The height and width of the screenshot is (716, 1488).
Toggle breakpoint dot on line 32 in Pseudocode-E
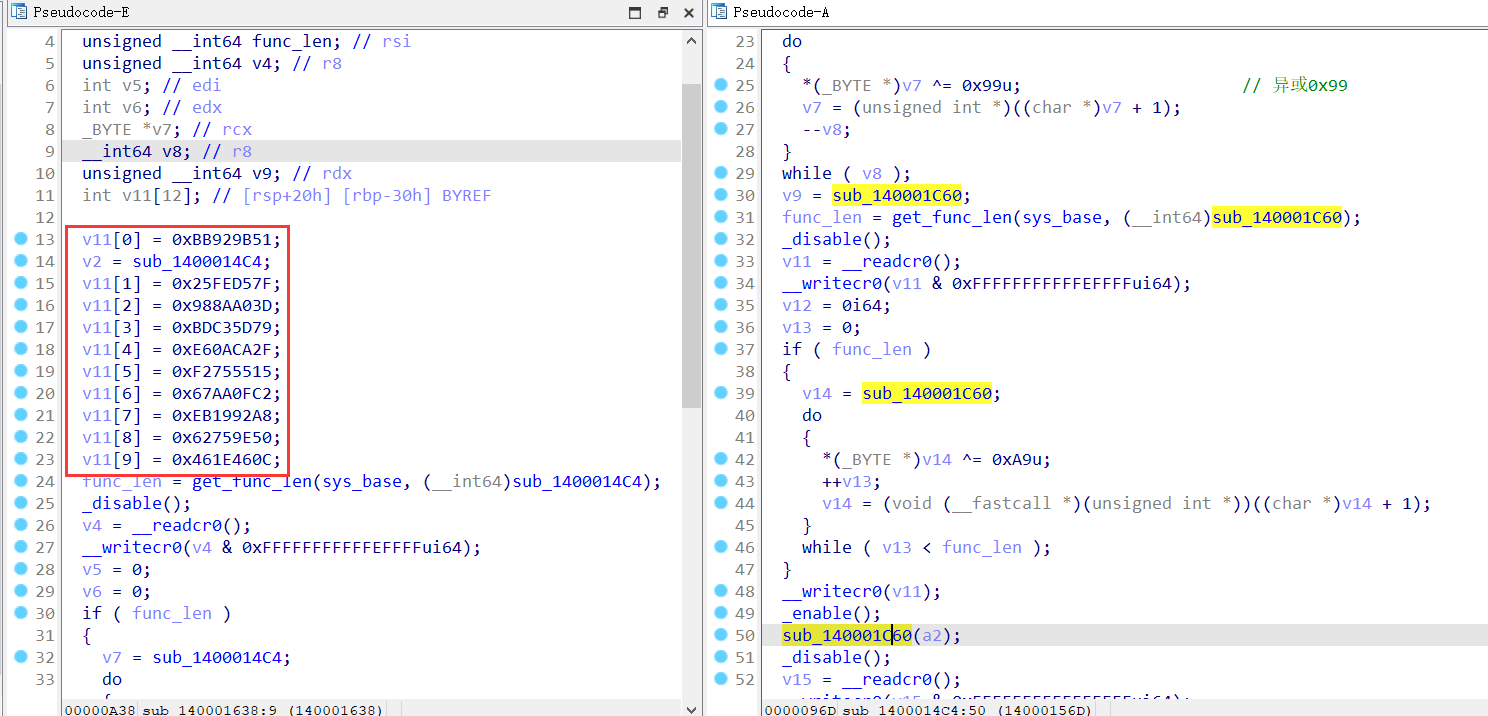21,657
